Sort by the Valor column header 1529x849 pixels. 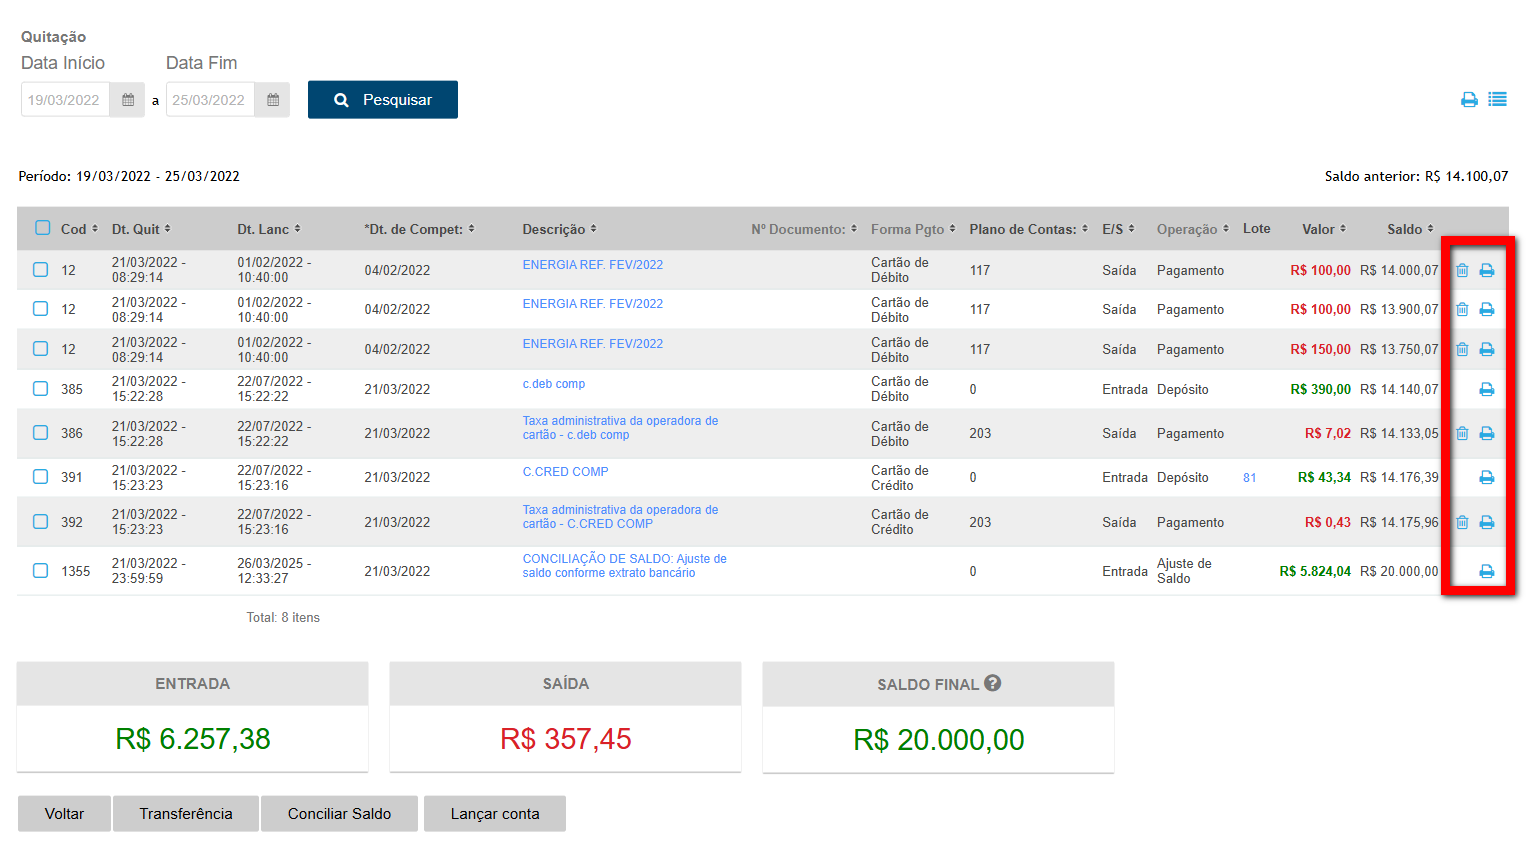pos(1323,229)
